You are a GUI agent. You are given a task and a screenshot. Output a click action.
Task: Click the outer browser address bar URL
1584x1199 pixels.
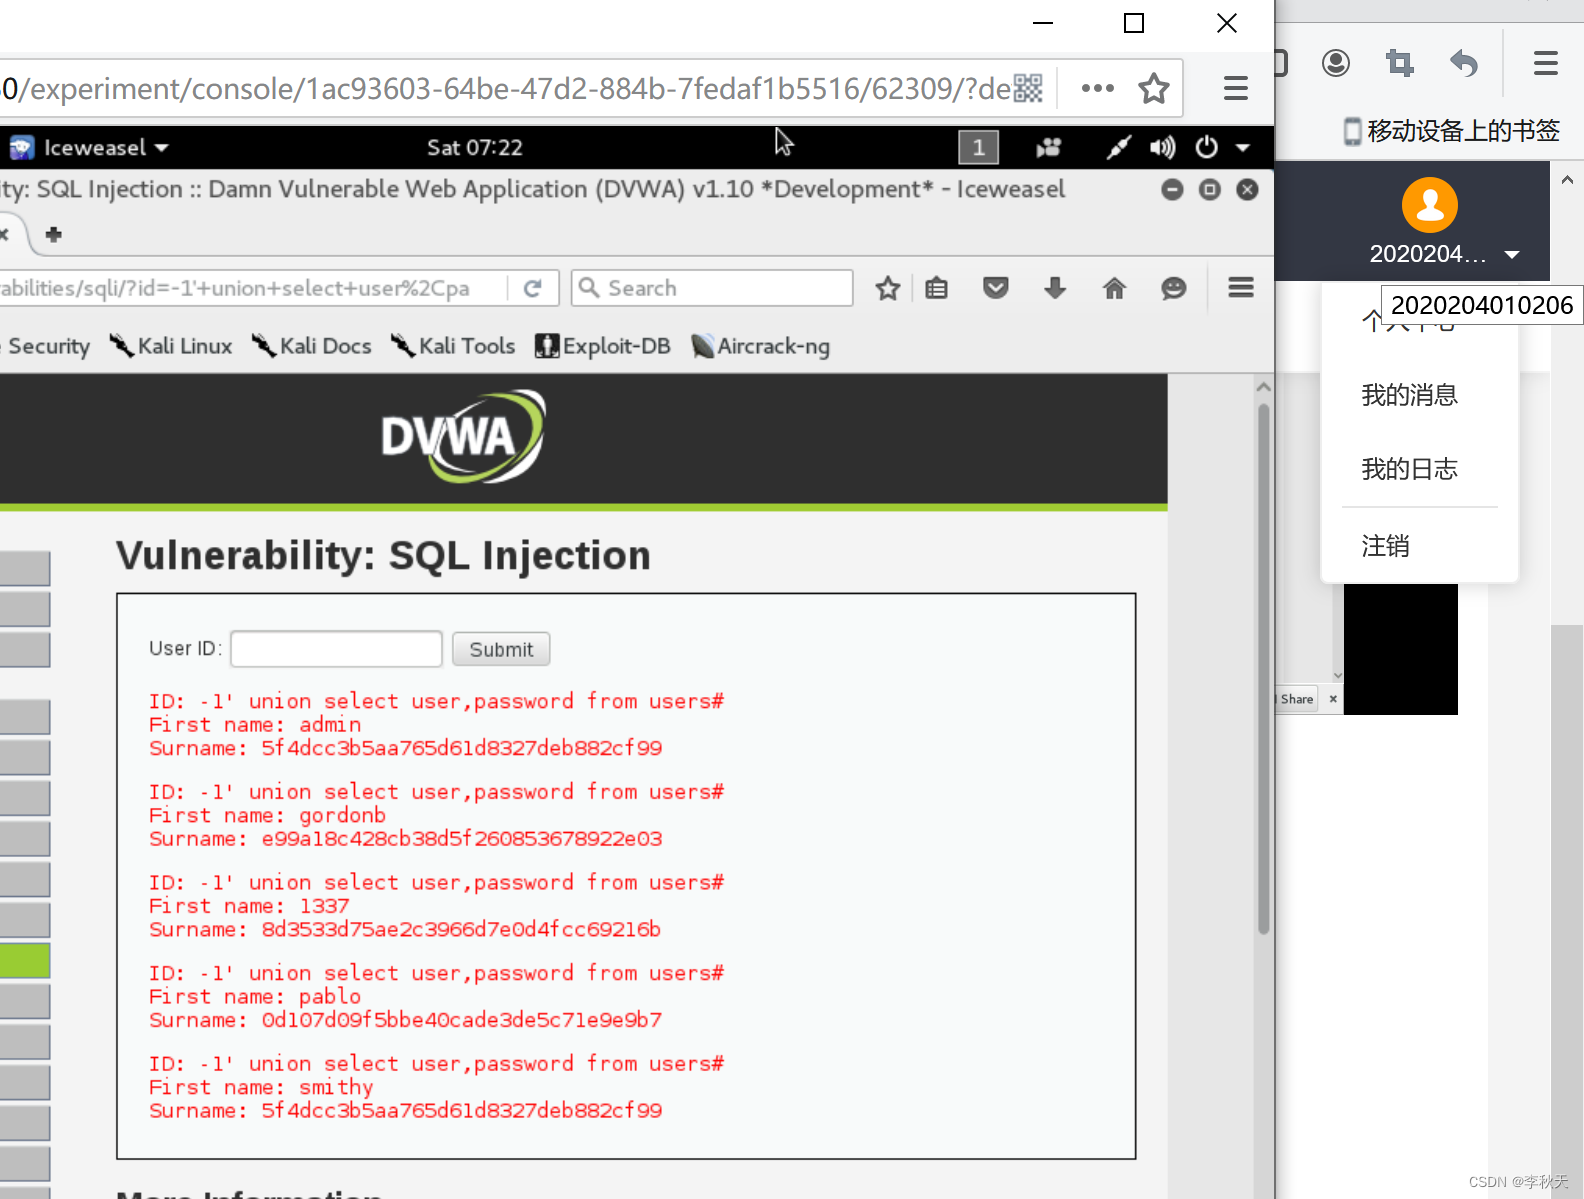(x=505, y=88)
